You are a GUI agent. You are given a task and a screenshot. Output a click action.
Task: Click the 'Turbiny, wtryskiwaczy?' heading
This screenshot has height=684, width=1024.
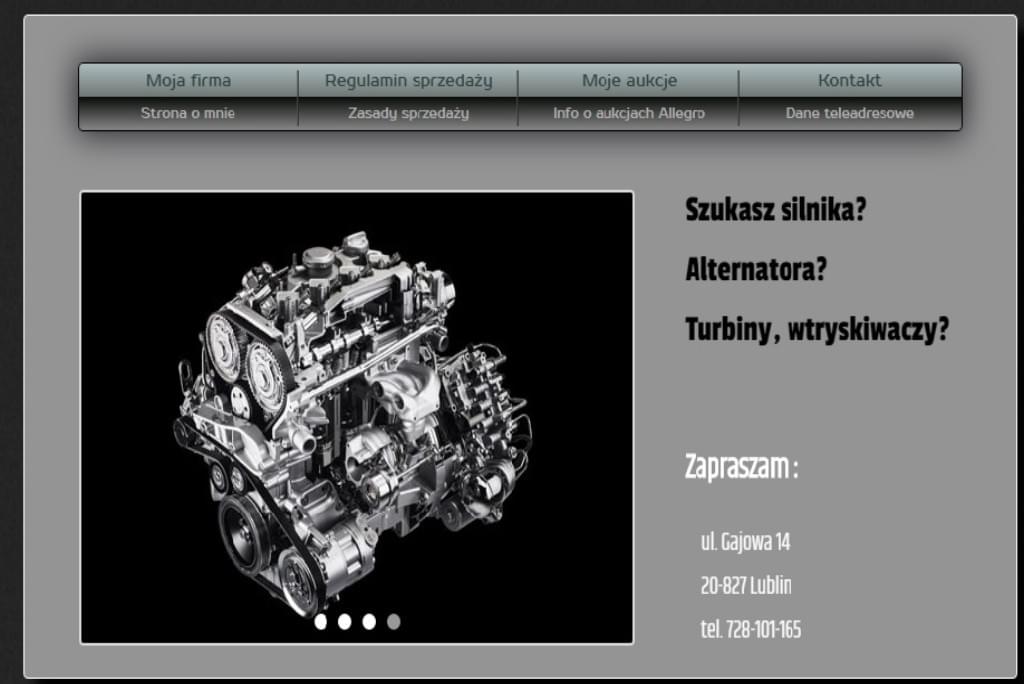click(x=816, y=329)
